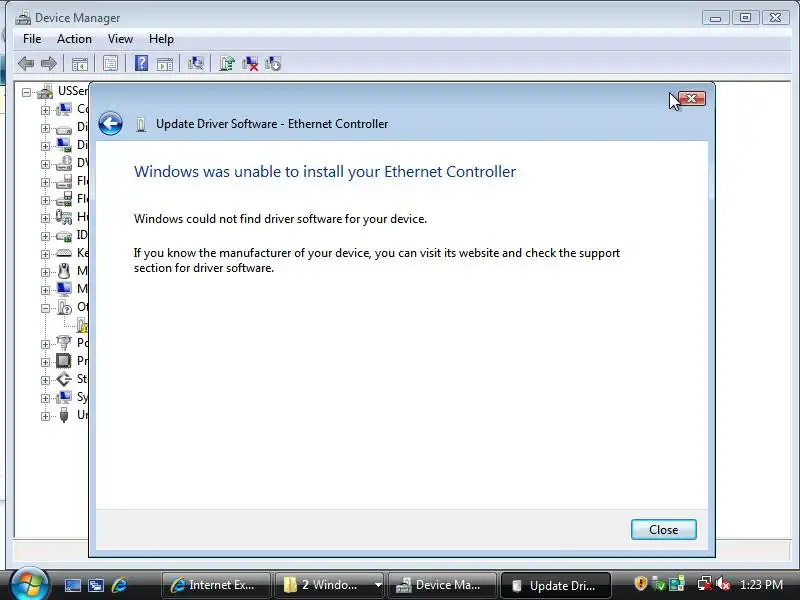800x600 pixels.
Task: Open the Help menu
Action: tap(161, 39)
